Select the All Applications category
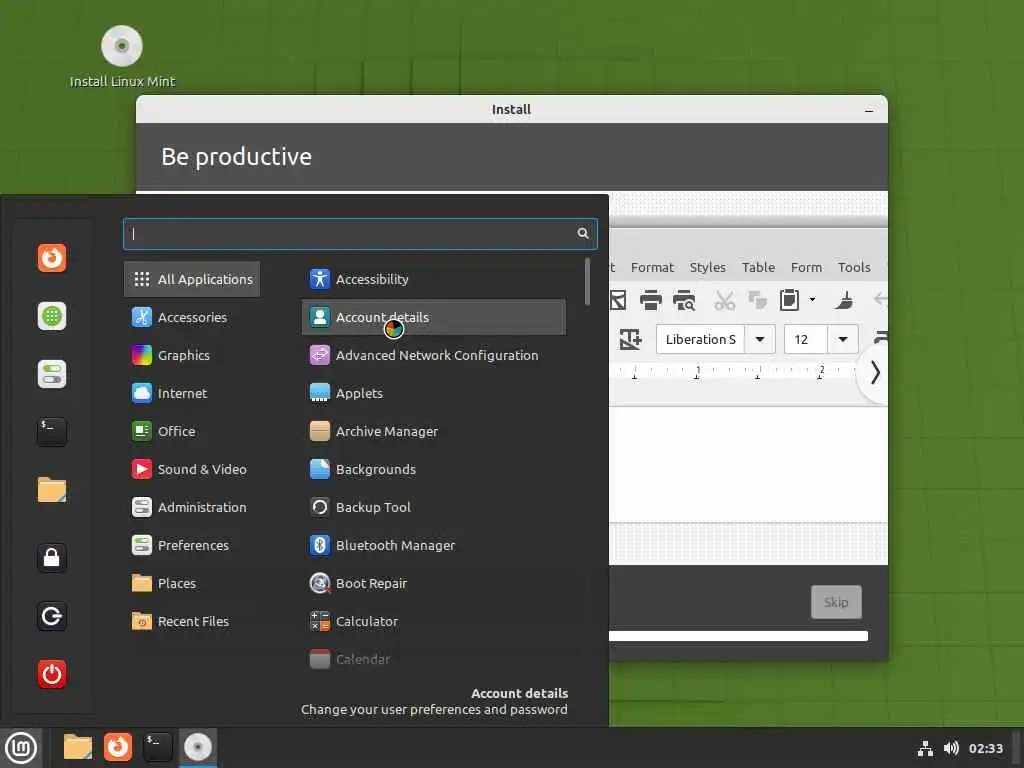 pyautogui.click(x=192, y=279)
